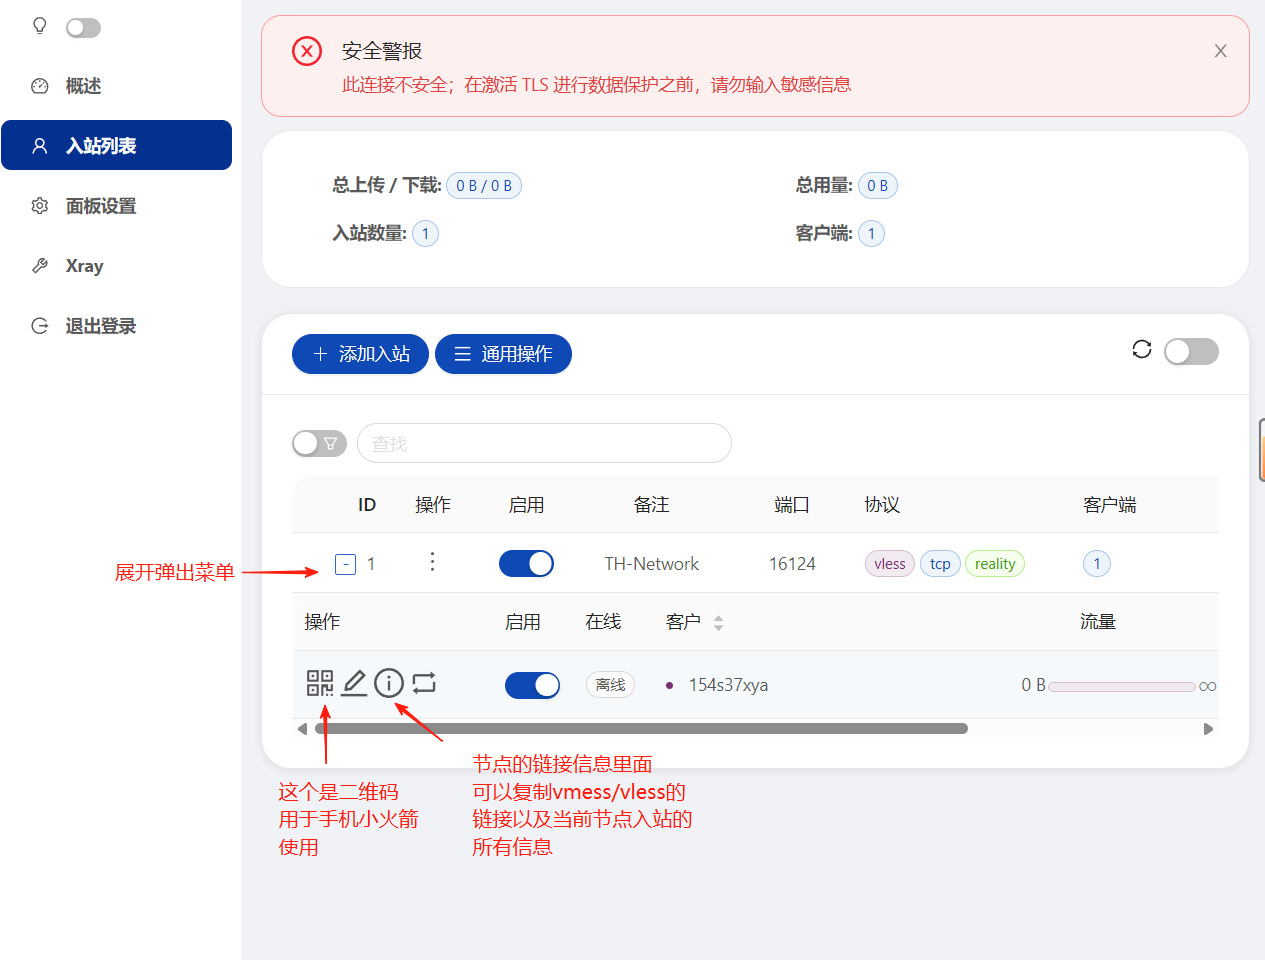Toggle the dark theme switch in sidebar
The width and height of the screenshot is (1265, 960).
pos(83,28)
